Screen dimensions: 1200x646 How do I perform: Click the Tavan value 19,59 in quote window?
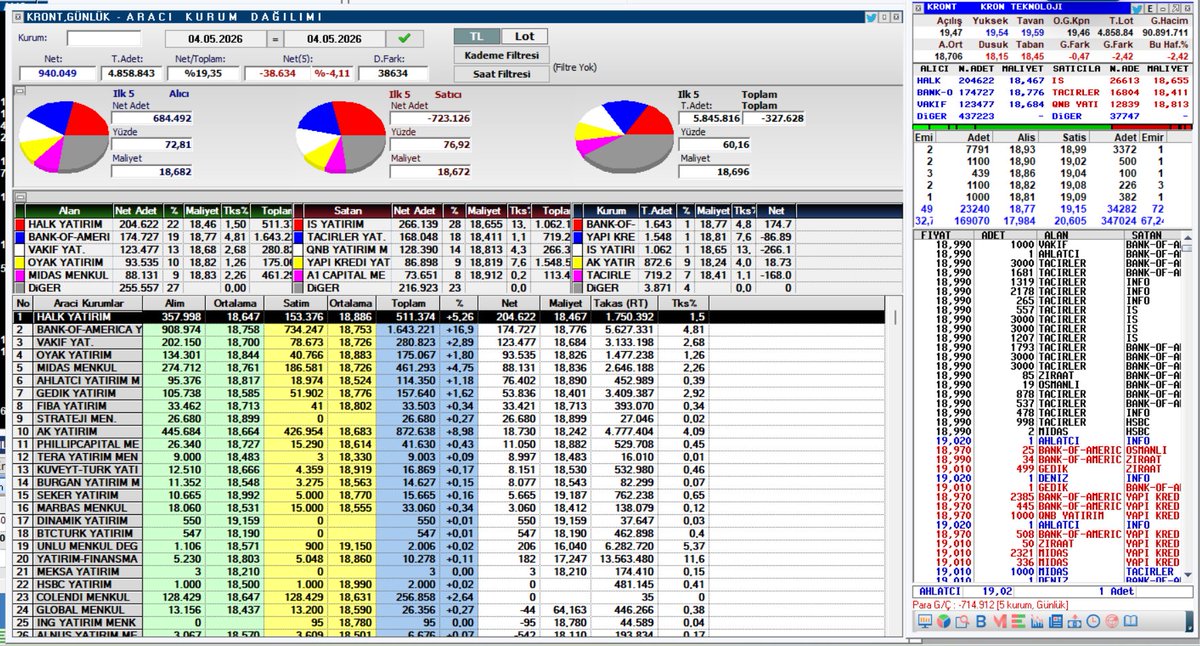(x=1033, y=33)
